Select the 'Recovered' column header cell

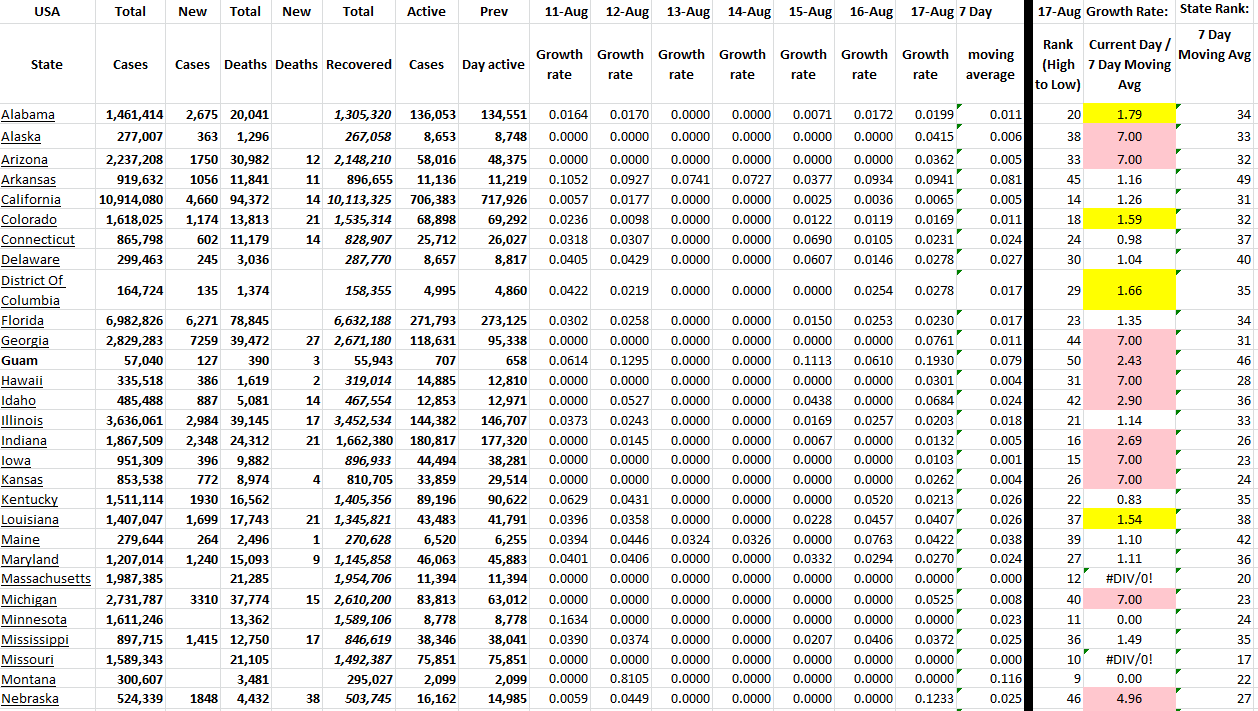coord(358,65)
